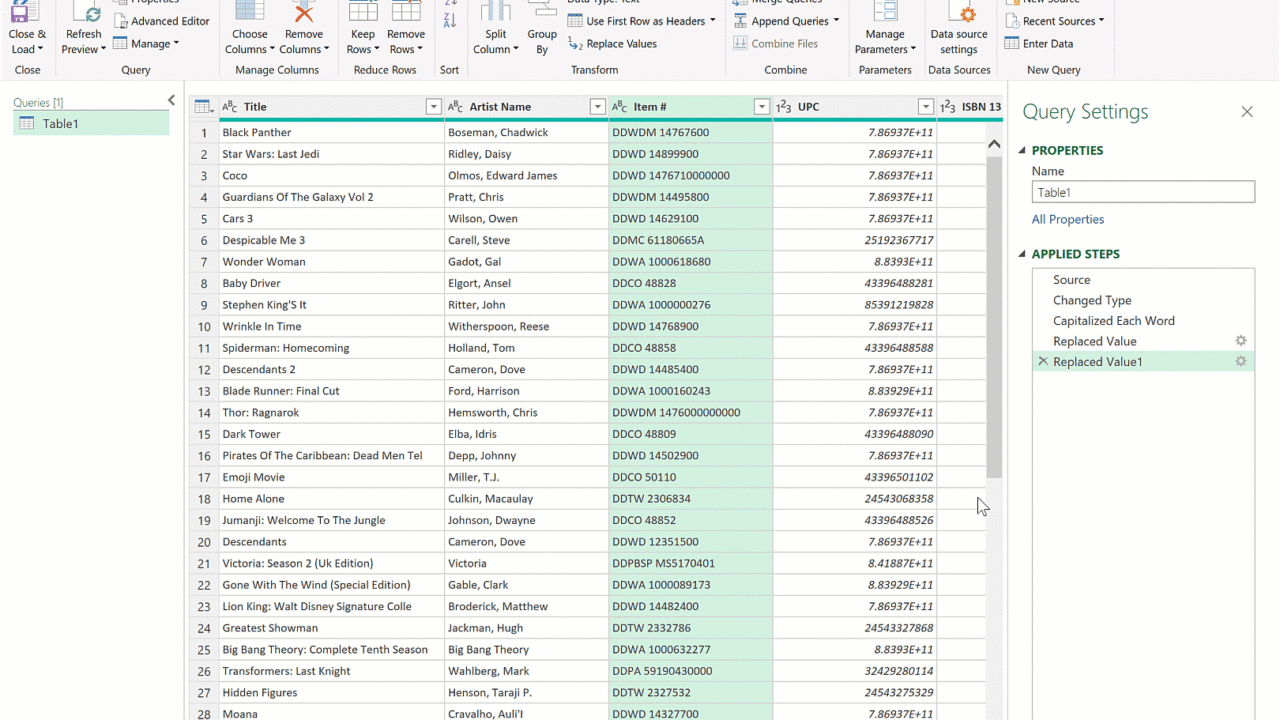Open the Title column filter dropdown
The image size is (1280, 720).
[433, 107]
